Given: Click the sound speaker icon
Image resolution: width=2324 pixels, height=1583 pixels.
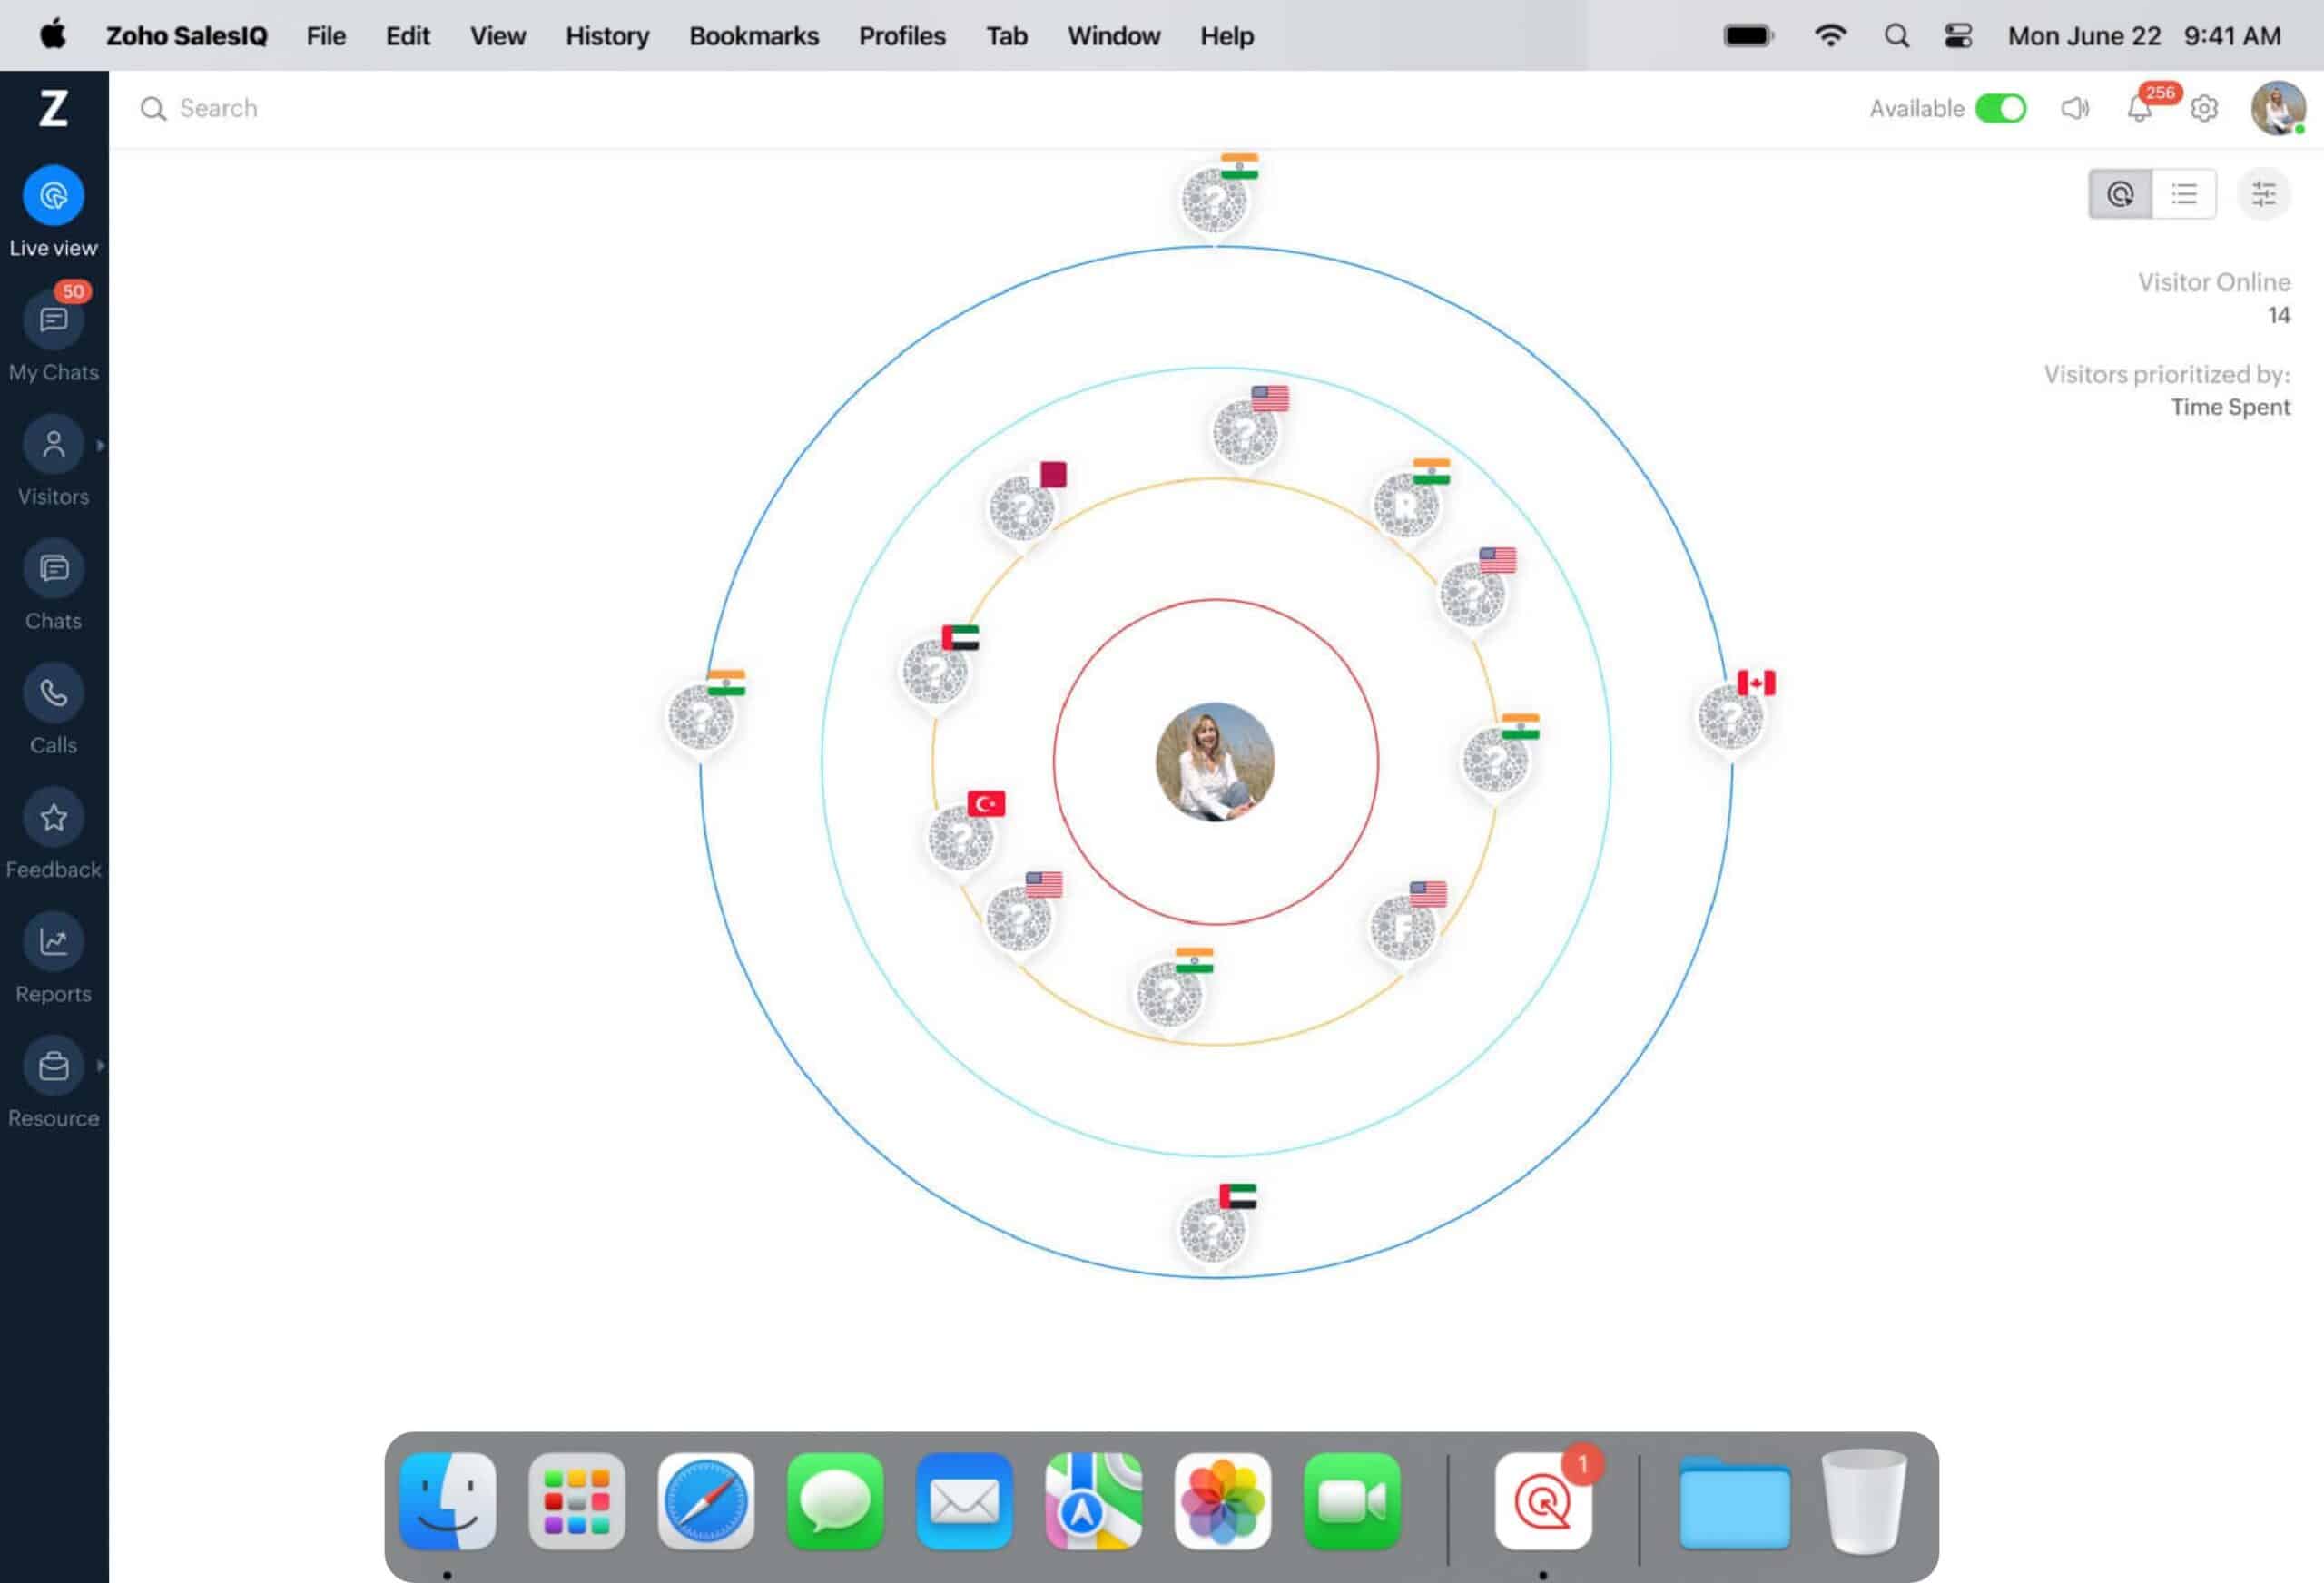Looking at the screenshot, I should pyautogui.click(x=2075, y=109).
